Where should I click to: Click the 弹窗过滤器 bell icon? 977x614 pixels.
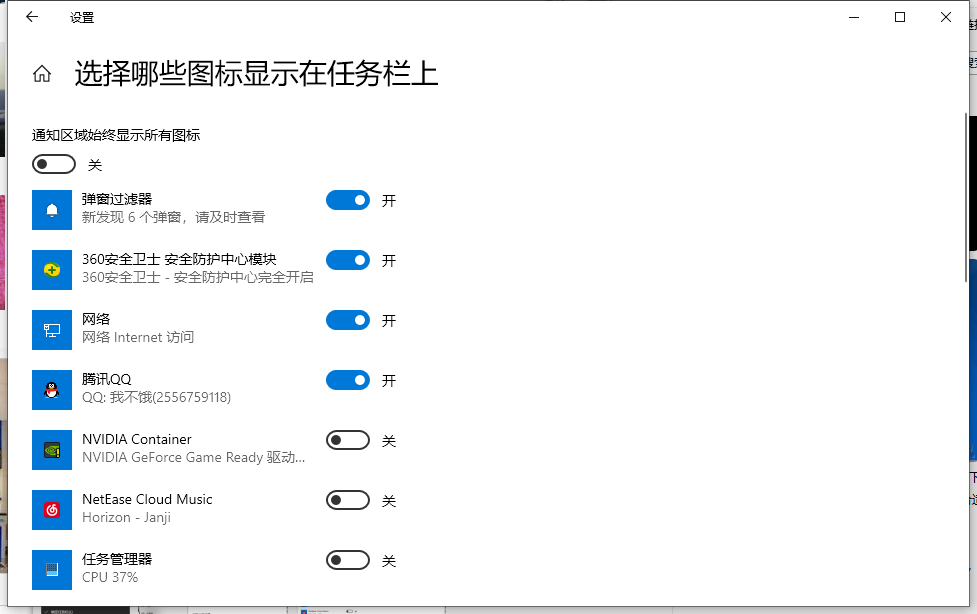tap(52, 209)
